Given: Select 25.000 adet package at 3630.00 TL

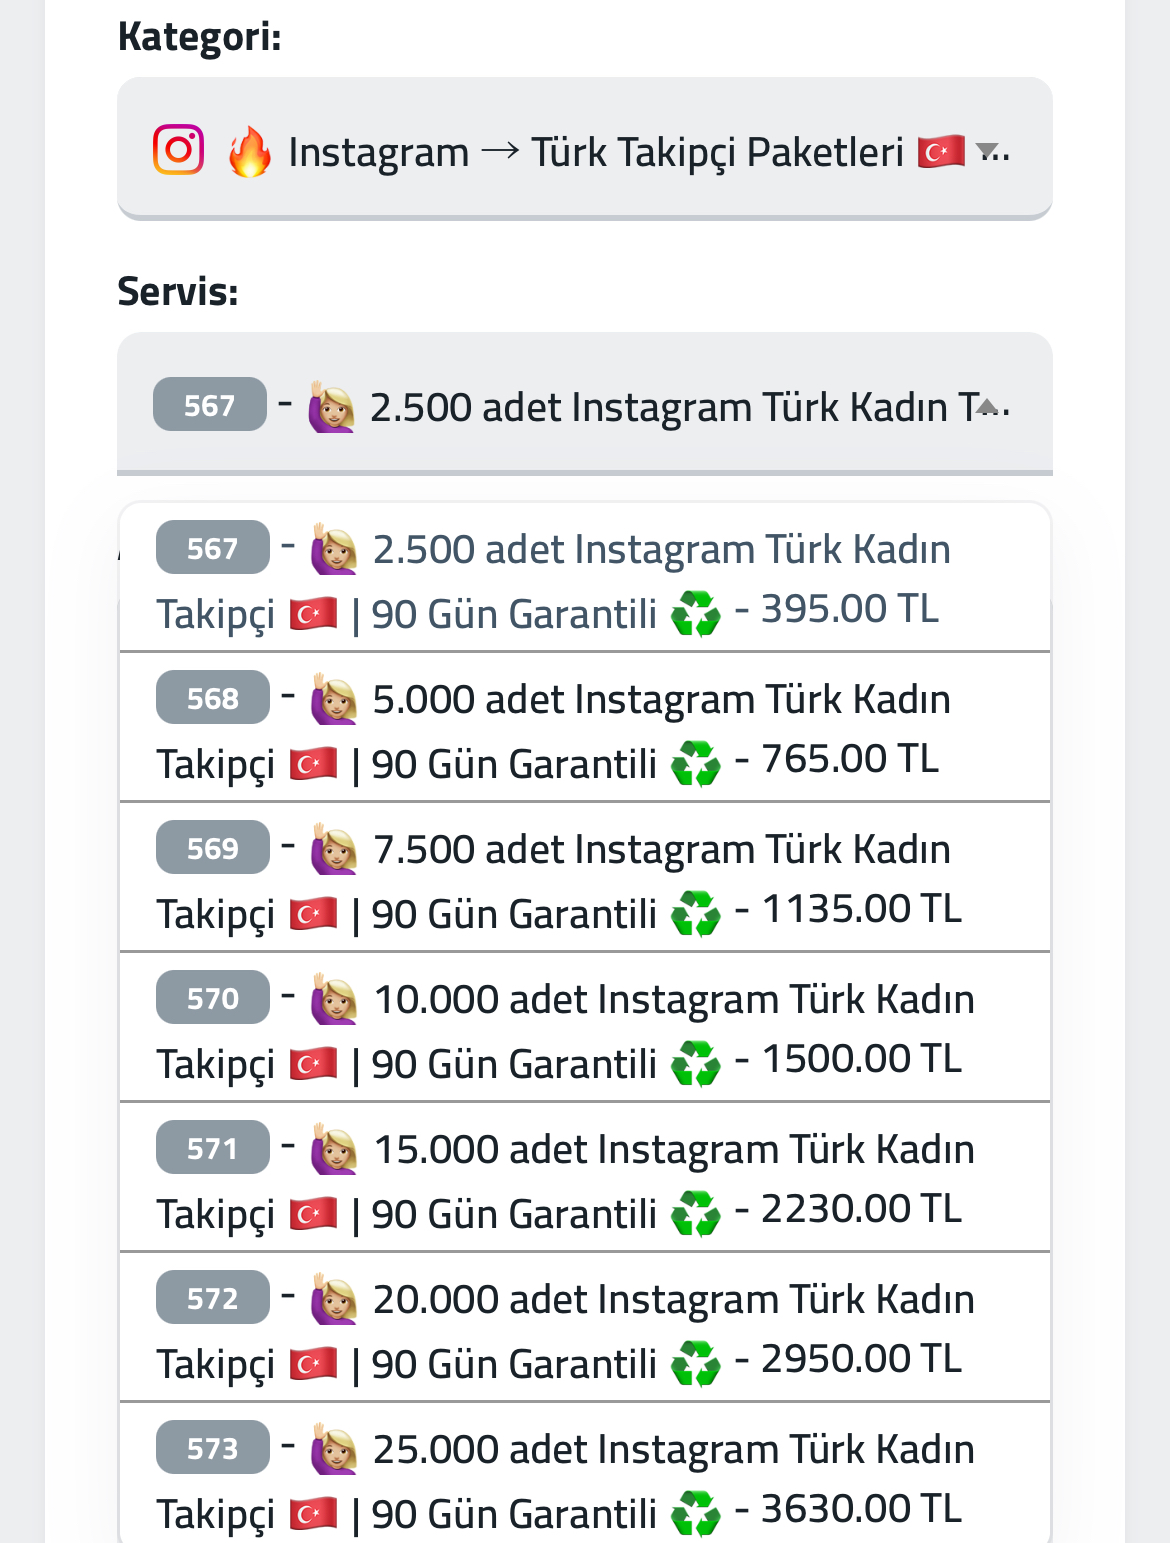Looking at the screenshot, I should click(x=585, y=1473).
